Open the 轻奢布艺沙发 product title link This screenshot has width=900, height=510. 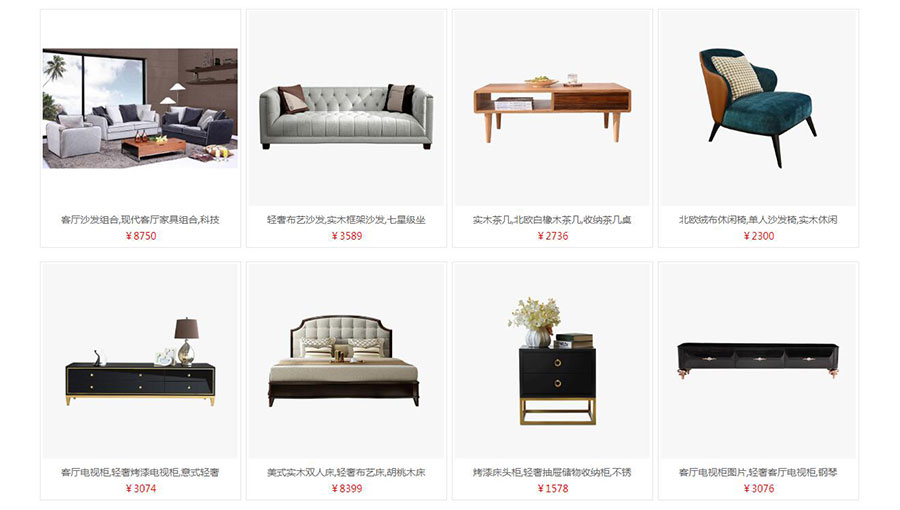pos(346,220)
